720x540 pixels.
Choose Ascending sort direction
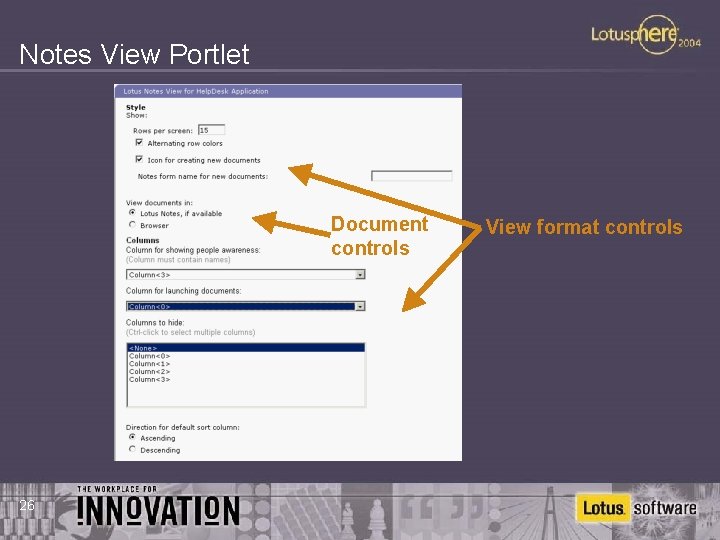tap(132, 438)
